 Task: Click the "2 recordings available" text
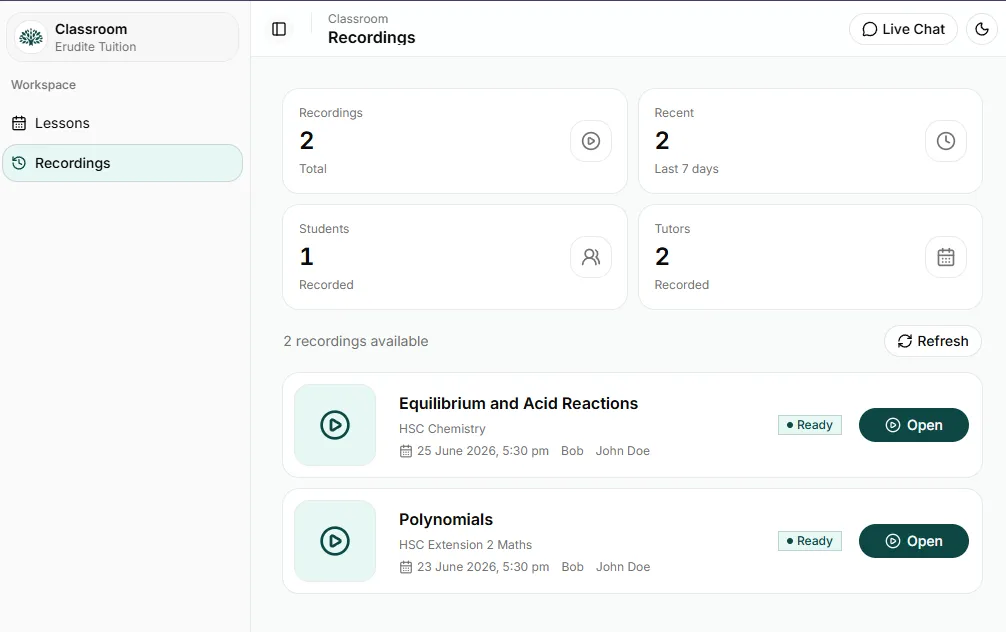point(356,341)
